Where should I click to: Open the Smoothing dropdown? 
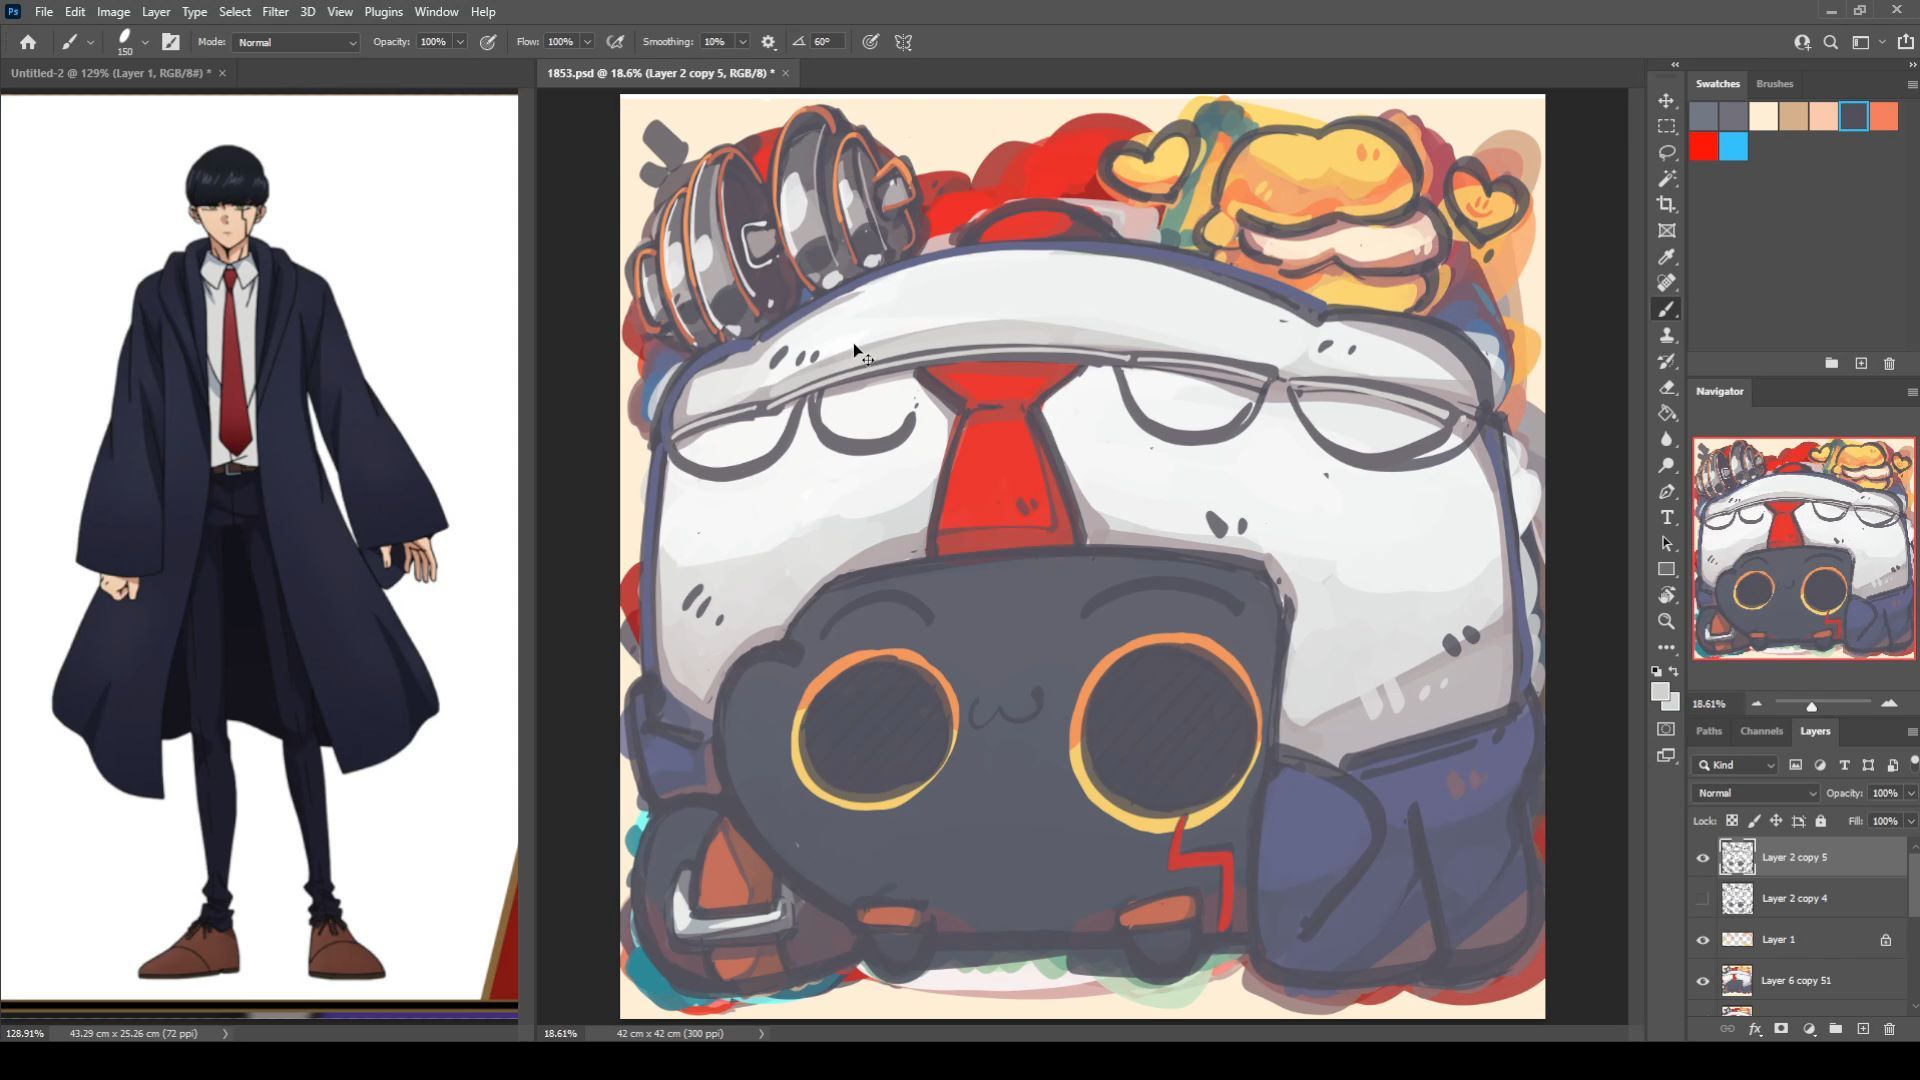[743, 42]
